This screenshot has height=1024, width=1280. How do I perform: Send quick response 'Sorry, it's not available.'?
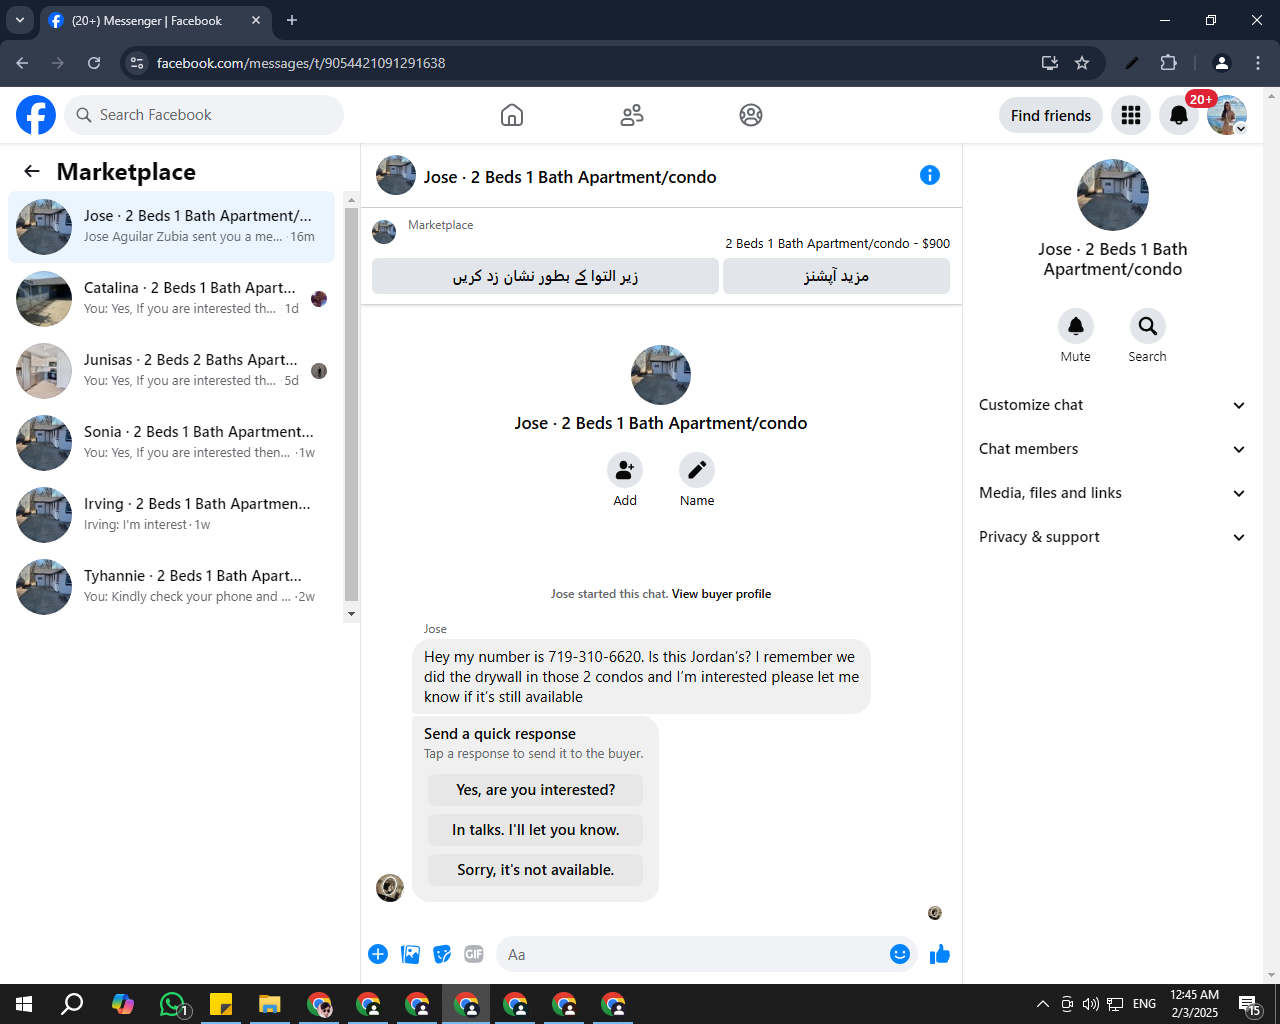point(536,870)
